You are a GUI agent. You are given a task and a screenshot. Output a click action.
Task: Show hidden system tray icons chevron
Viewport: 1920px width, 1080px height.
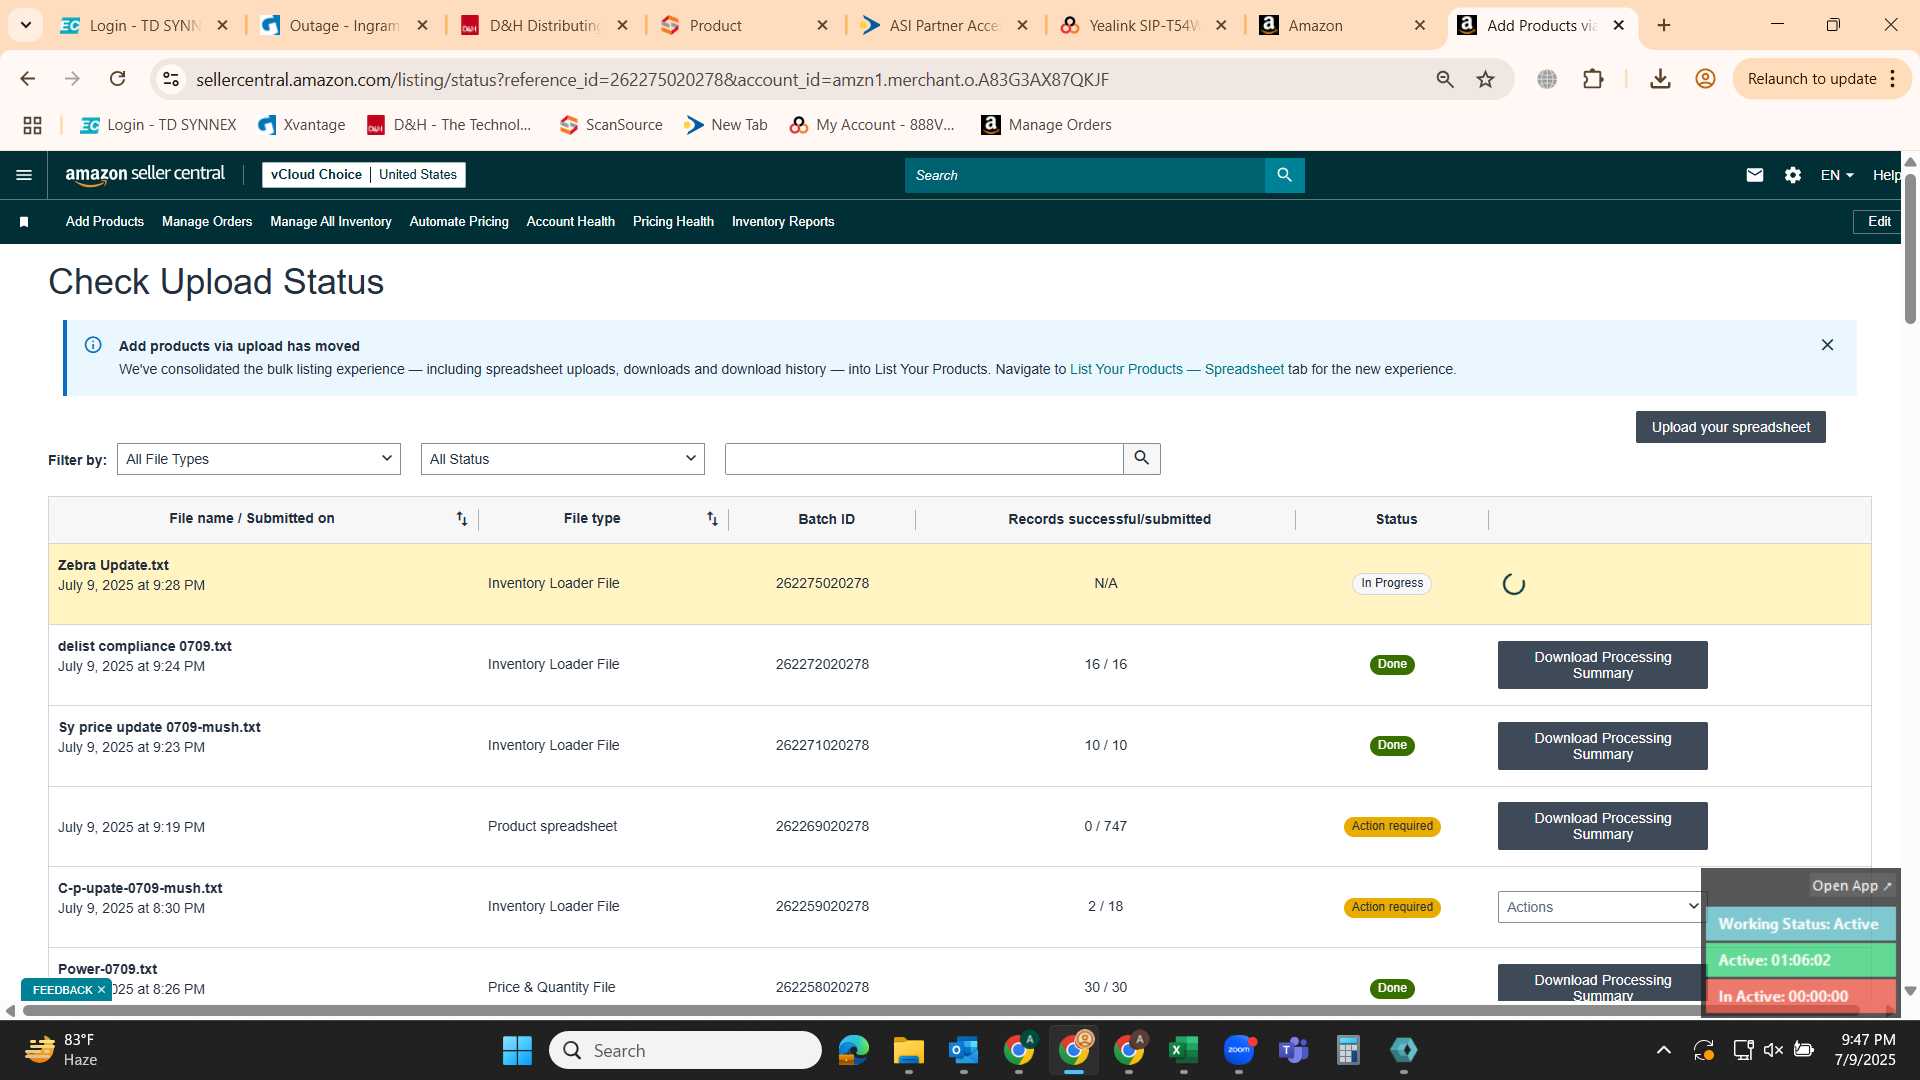click(1663, 1050)
